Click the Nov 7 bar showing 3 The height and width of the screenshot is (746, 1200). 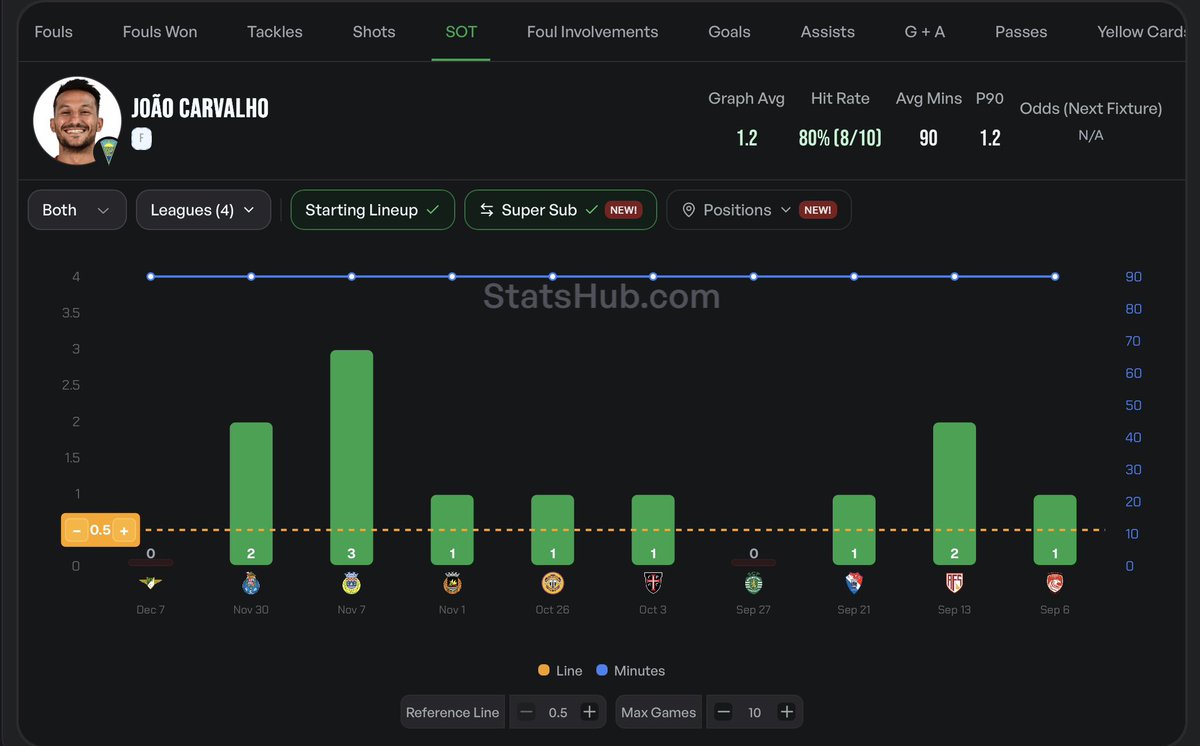[351, 458]
